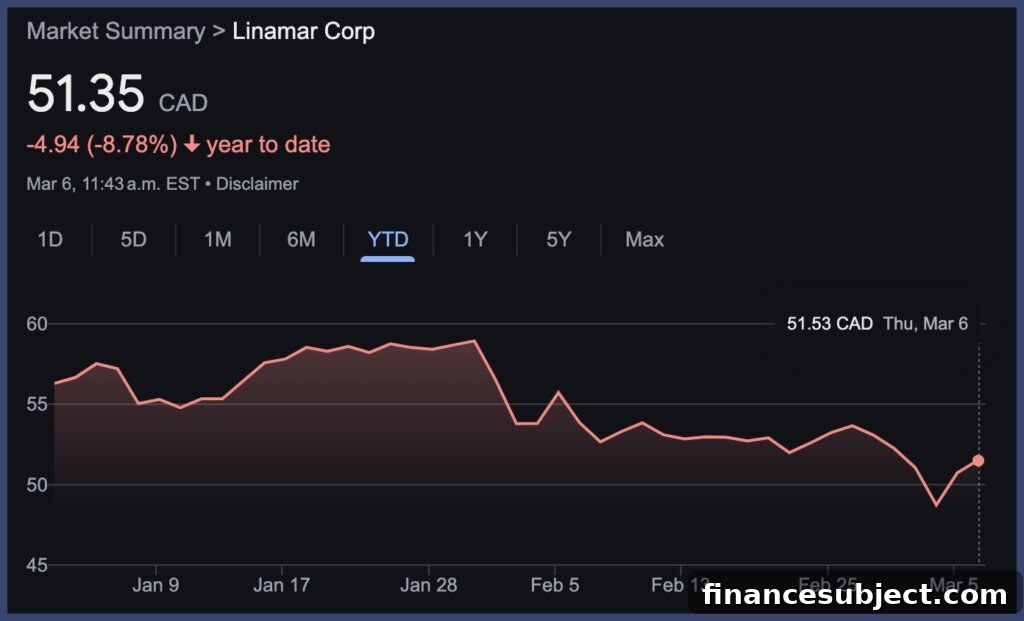Select the YTD range tab
Viewport: 1024px width, 621px height.
click(388, 240)
